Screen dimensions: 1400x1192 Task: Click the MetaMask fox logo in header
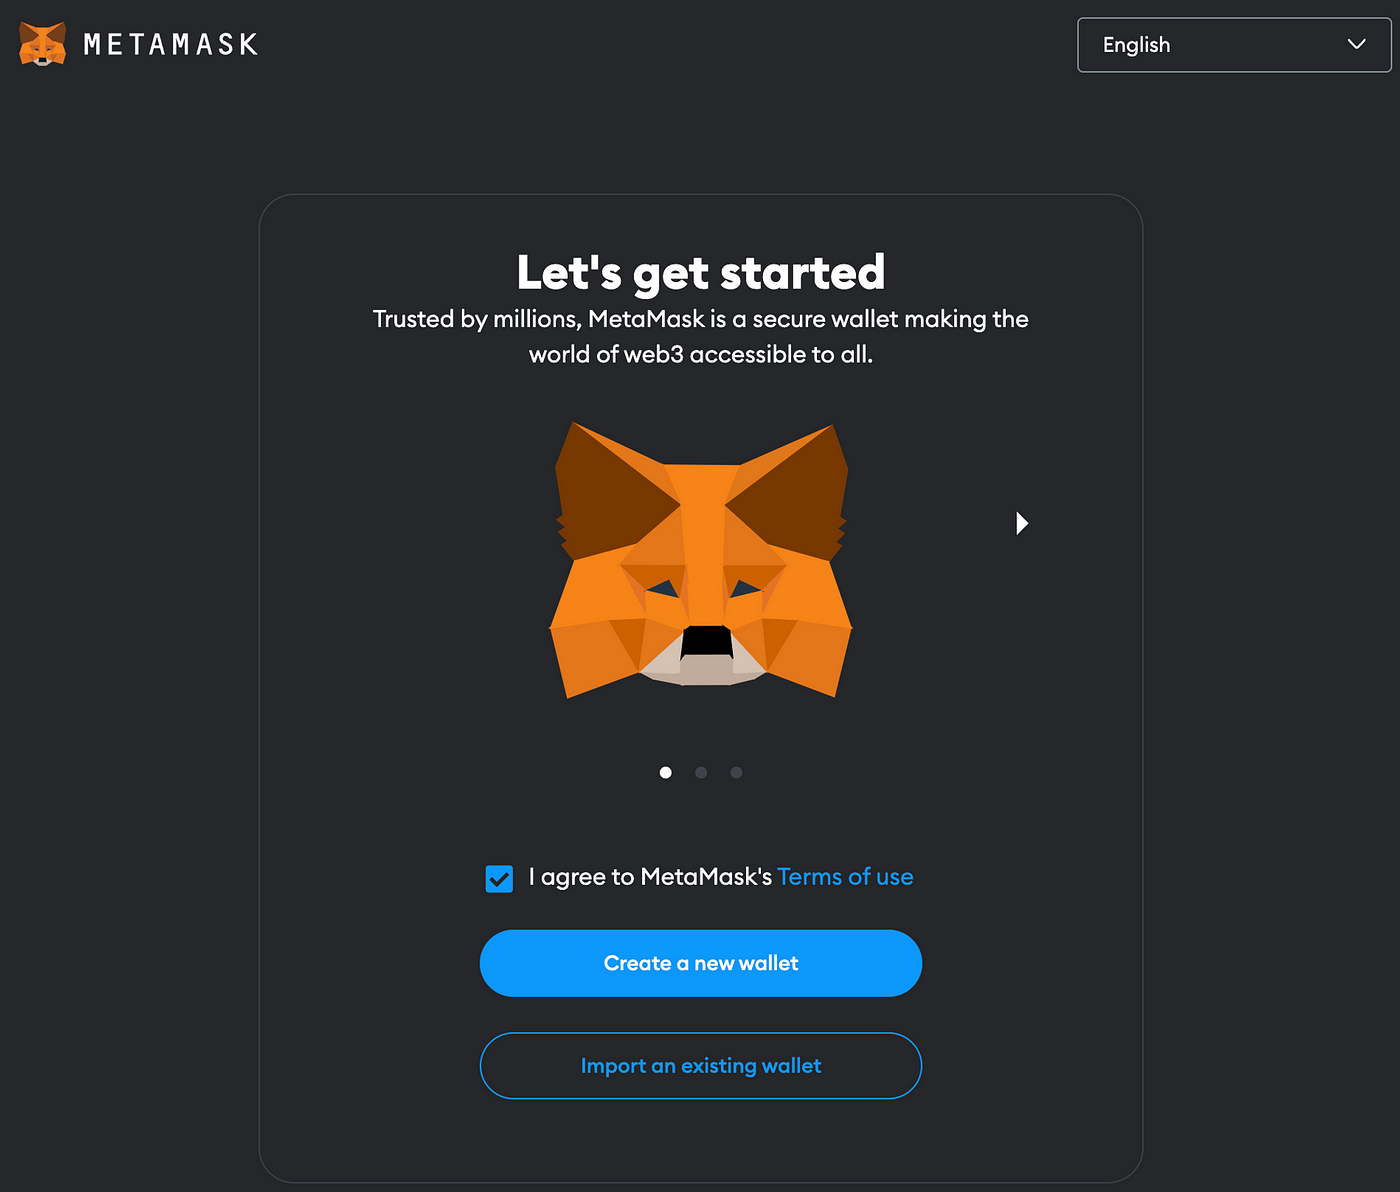click(x=42, y=44)
